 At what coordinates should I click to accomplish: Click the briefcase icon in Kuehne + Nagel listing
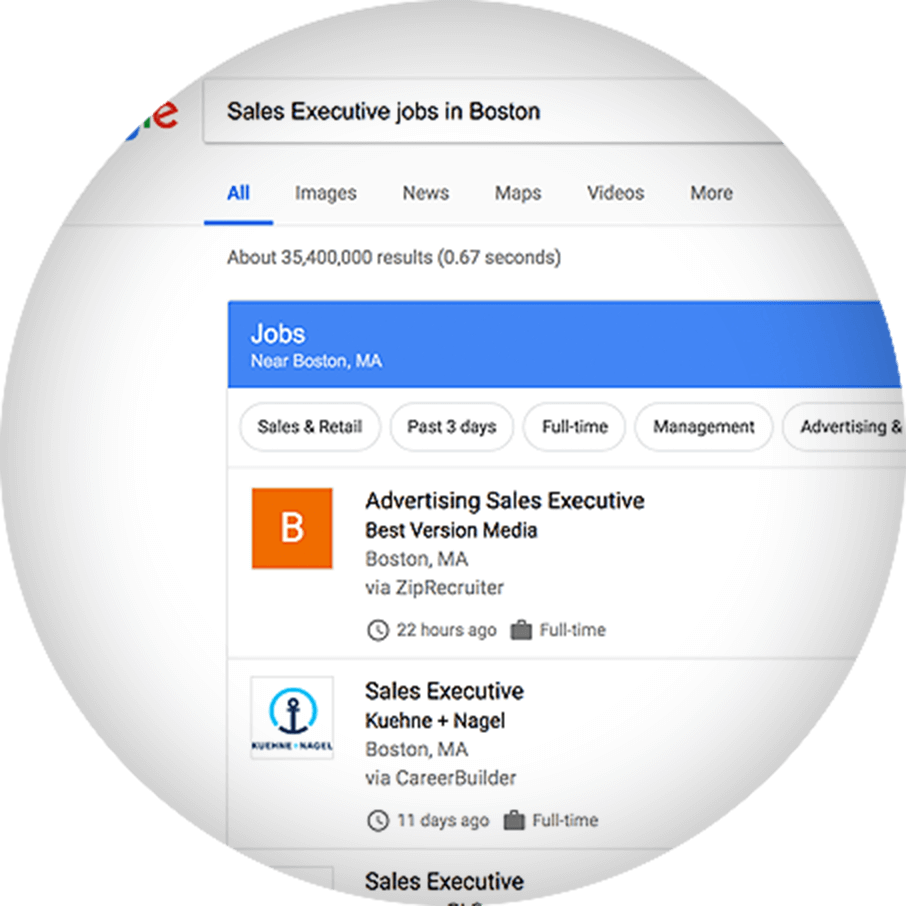tap(514, 820)
